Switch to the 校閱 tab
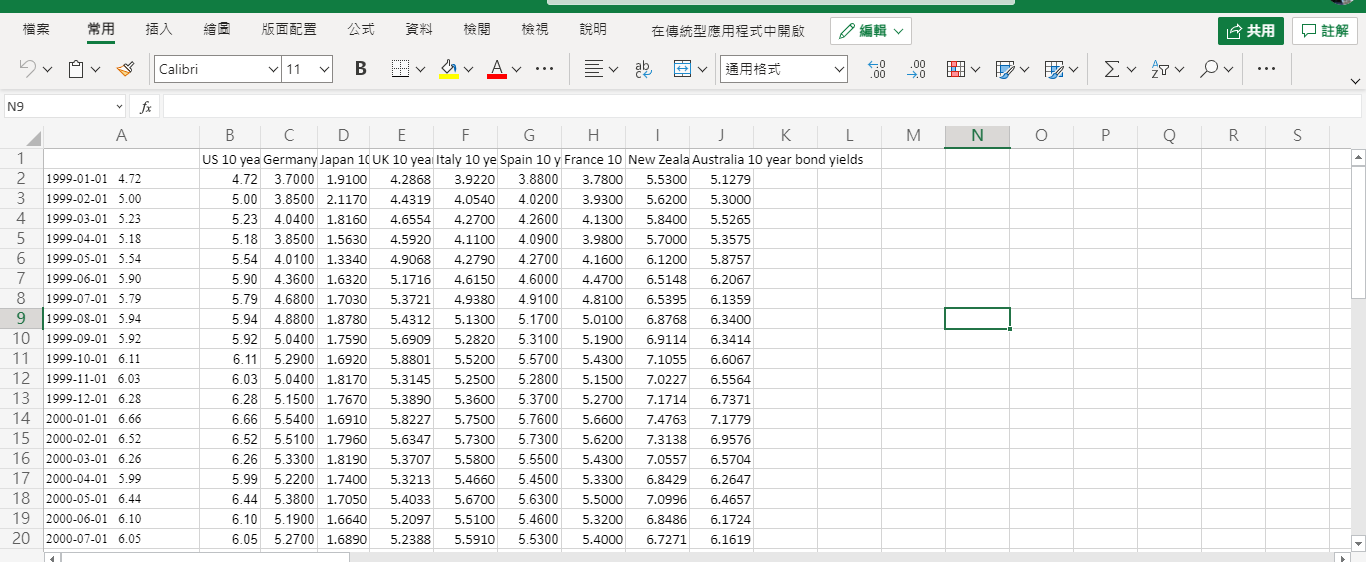This screenshot has height=562, width=1366. pos(477,30)
